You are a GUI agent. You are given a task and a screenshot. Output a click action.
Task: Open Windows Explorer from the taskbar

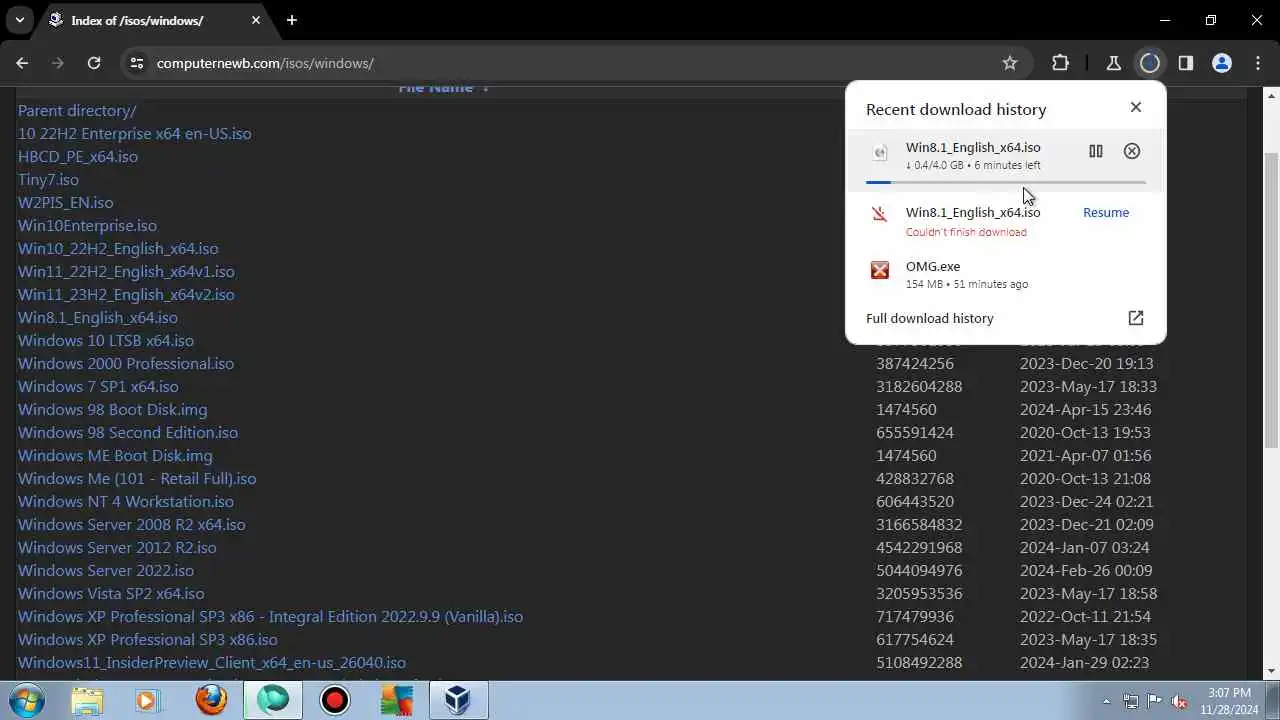88,701
